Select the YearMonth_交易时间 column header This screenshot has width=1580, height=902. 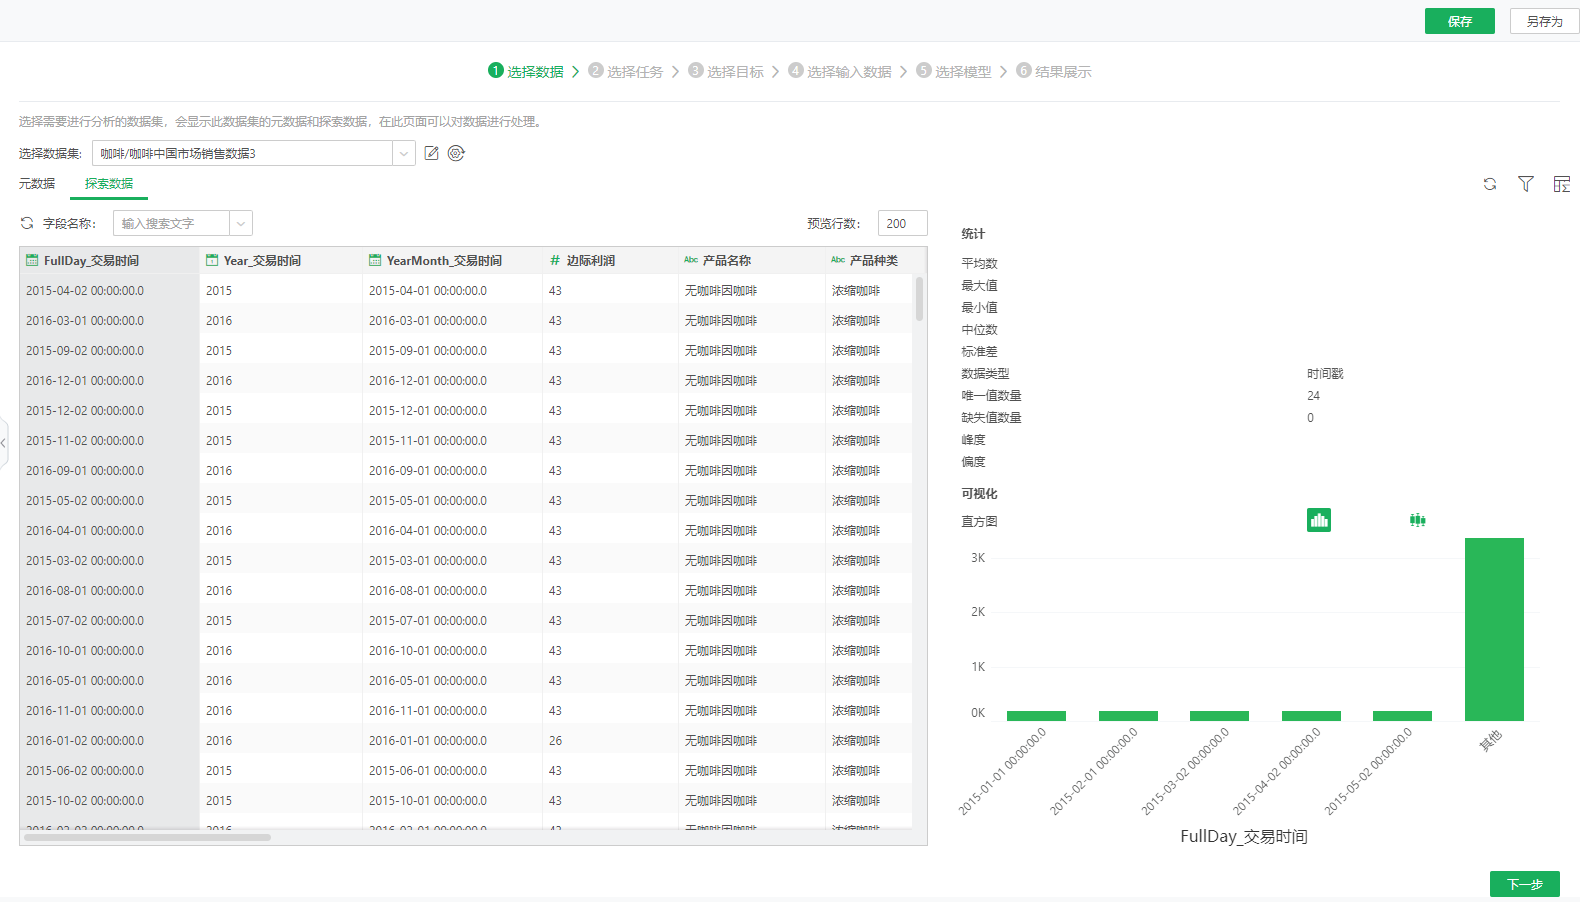(x=452, y=260)
